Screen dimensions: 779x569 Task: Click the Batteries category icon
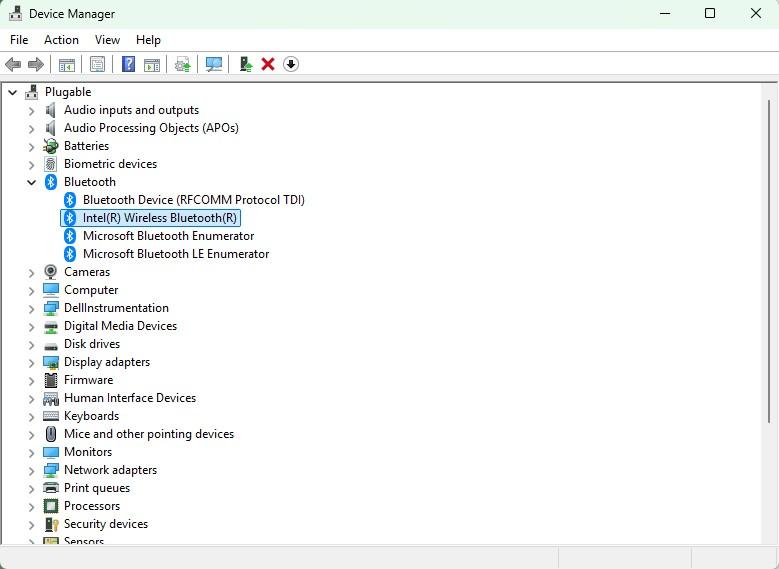click(51, 146)
